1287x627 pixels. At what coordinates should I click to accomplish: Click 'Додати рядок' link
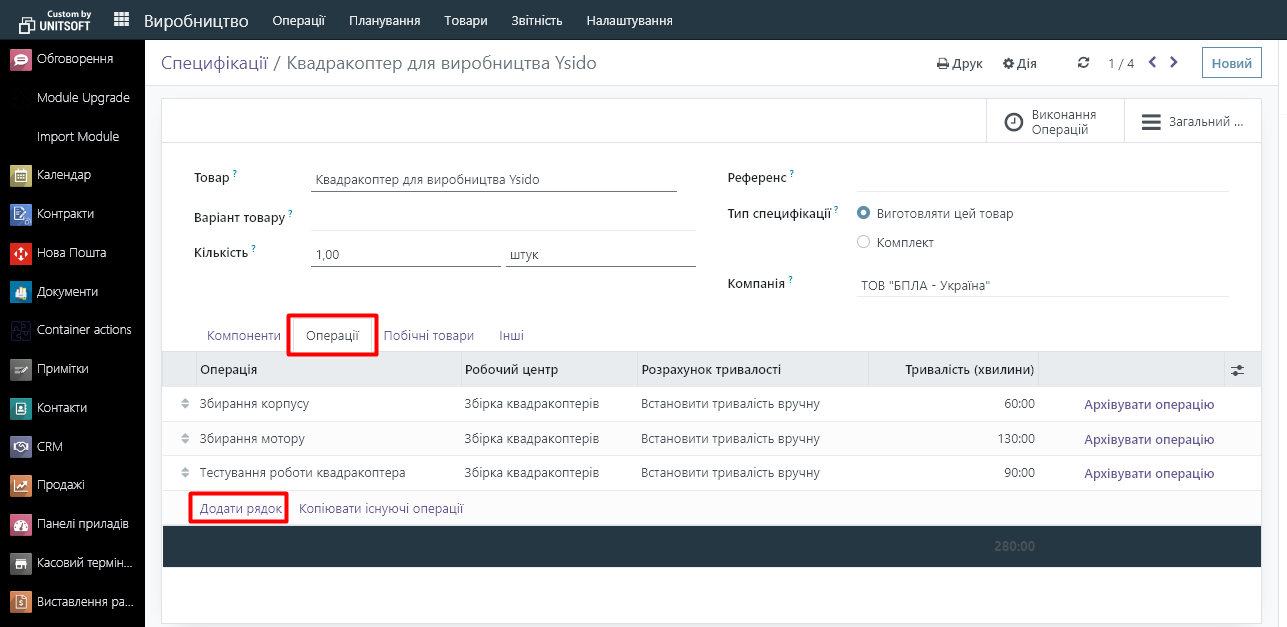coord(241,509)
